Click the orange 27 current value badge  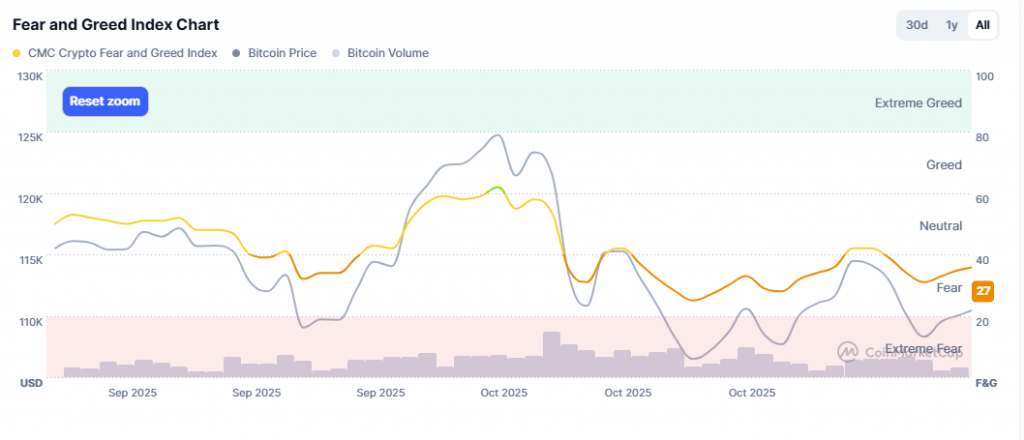[x=980, y=289]
